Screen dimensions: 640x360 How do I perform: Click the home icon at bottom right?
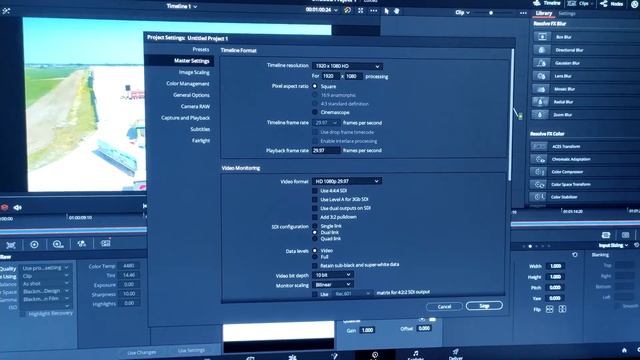click(x=624, y=350)
